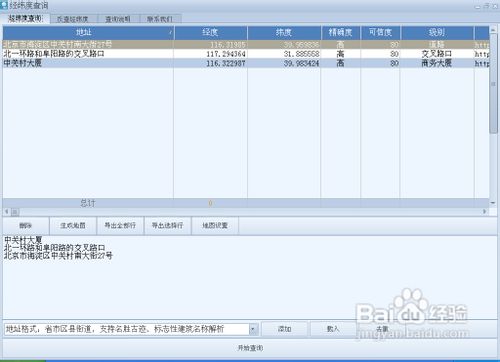Click the 纬度 column header
Viewport: 500px width, 362px height.
[x=284, y=32]
